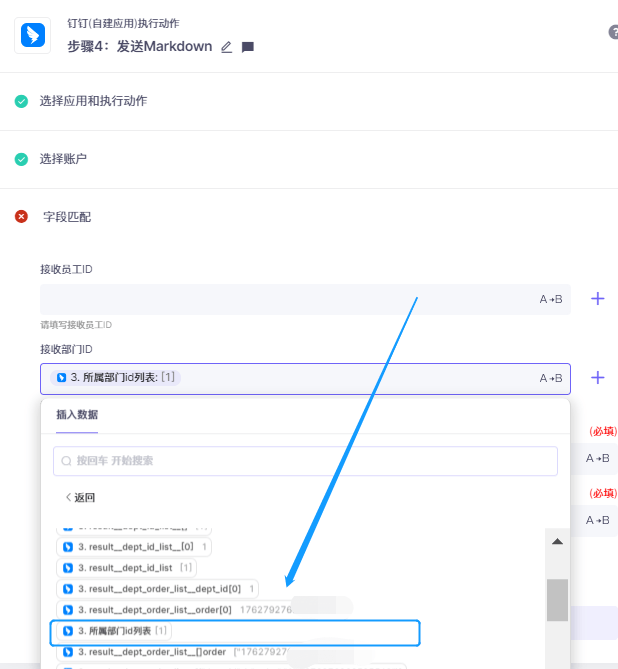Toggle A→B below second 必填 label
This screenshot has height=669, width=618.
click(597, 521)
